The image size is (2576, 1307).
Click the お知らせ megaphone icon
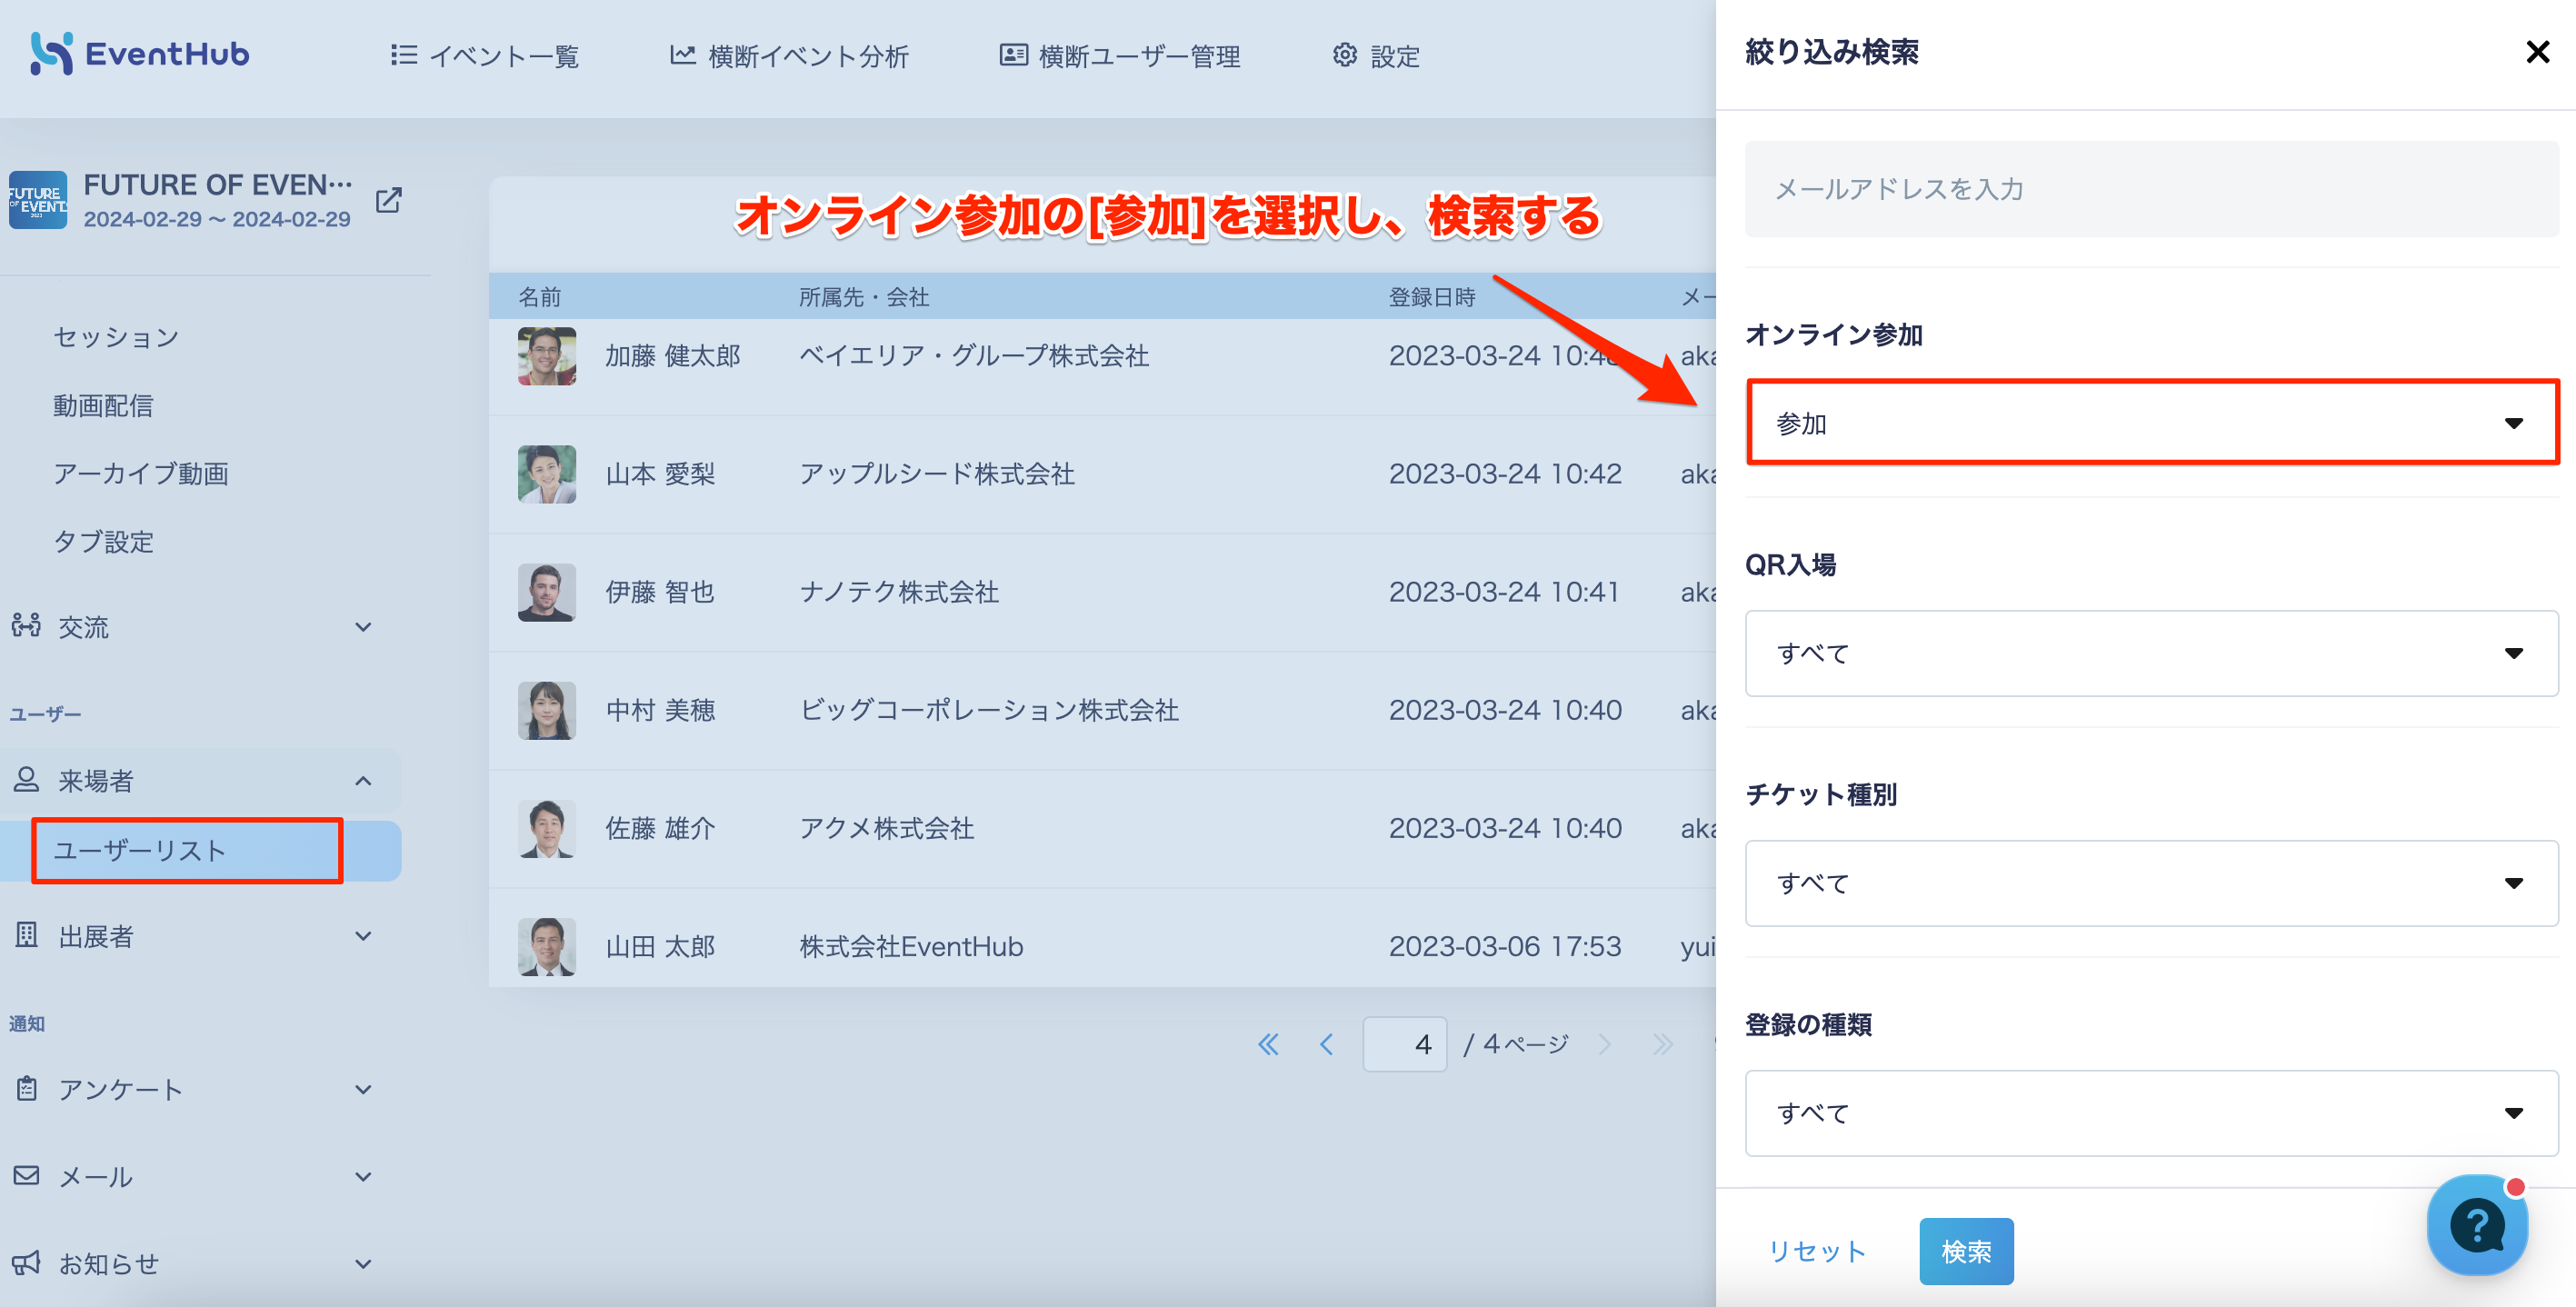(x=26, y=1262)
